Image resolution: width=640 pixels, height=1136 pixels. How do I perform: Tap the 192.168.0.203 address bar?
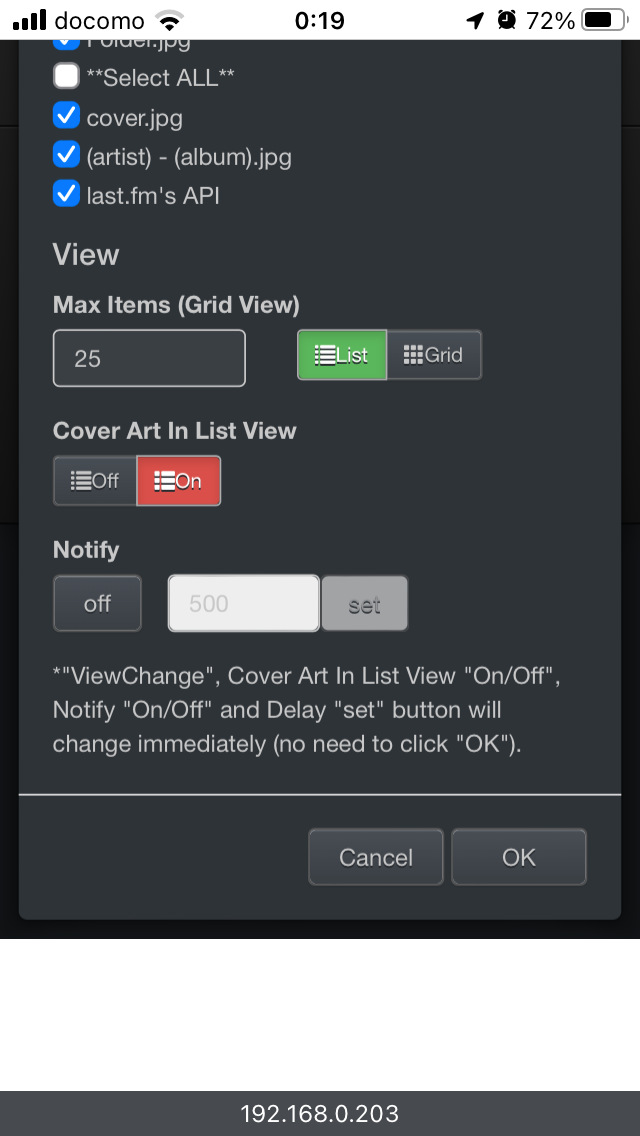point(320,1114)
